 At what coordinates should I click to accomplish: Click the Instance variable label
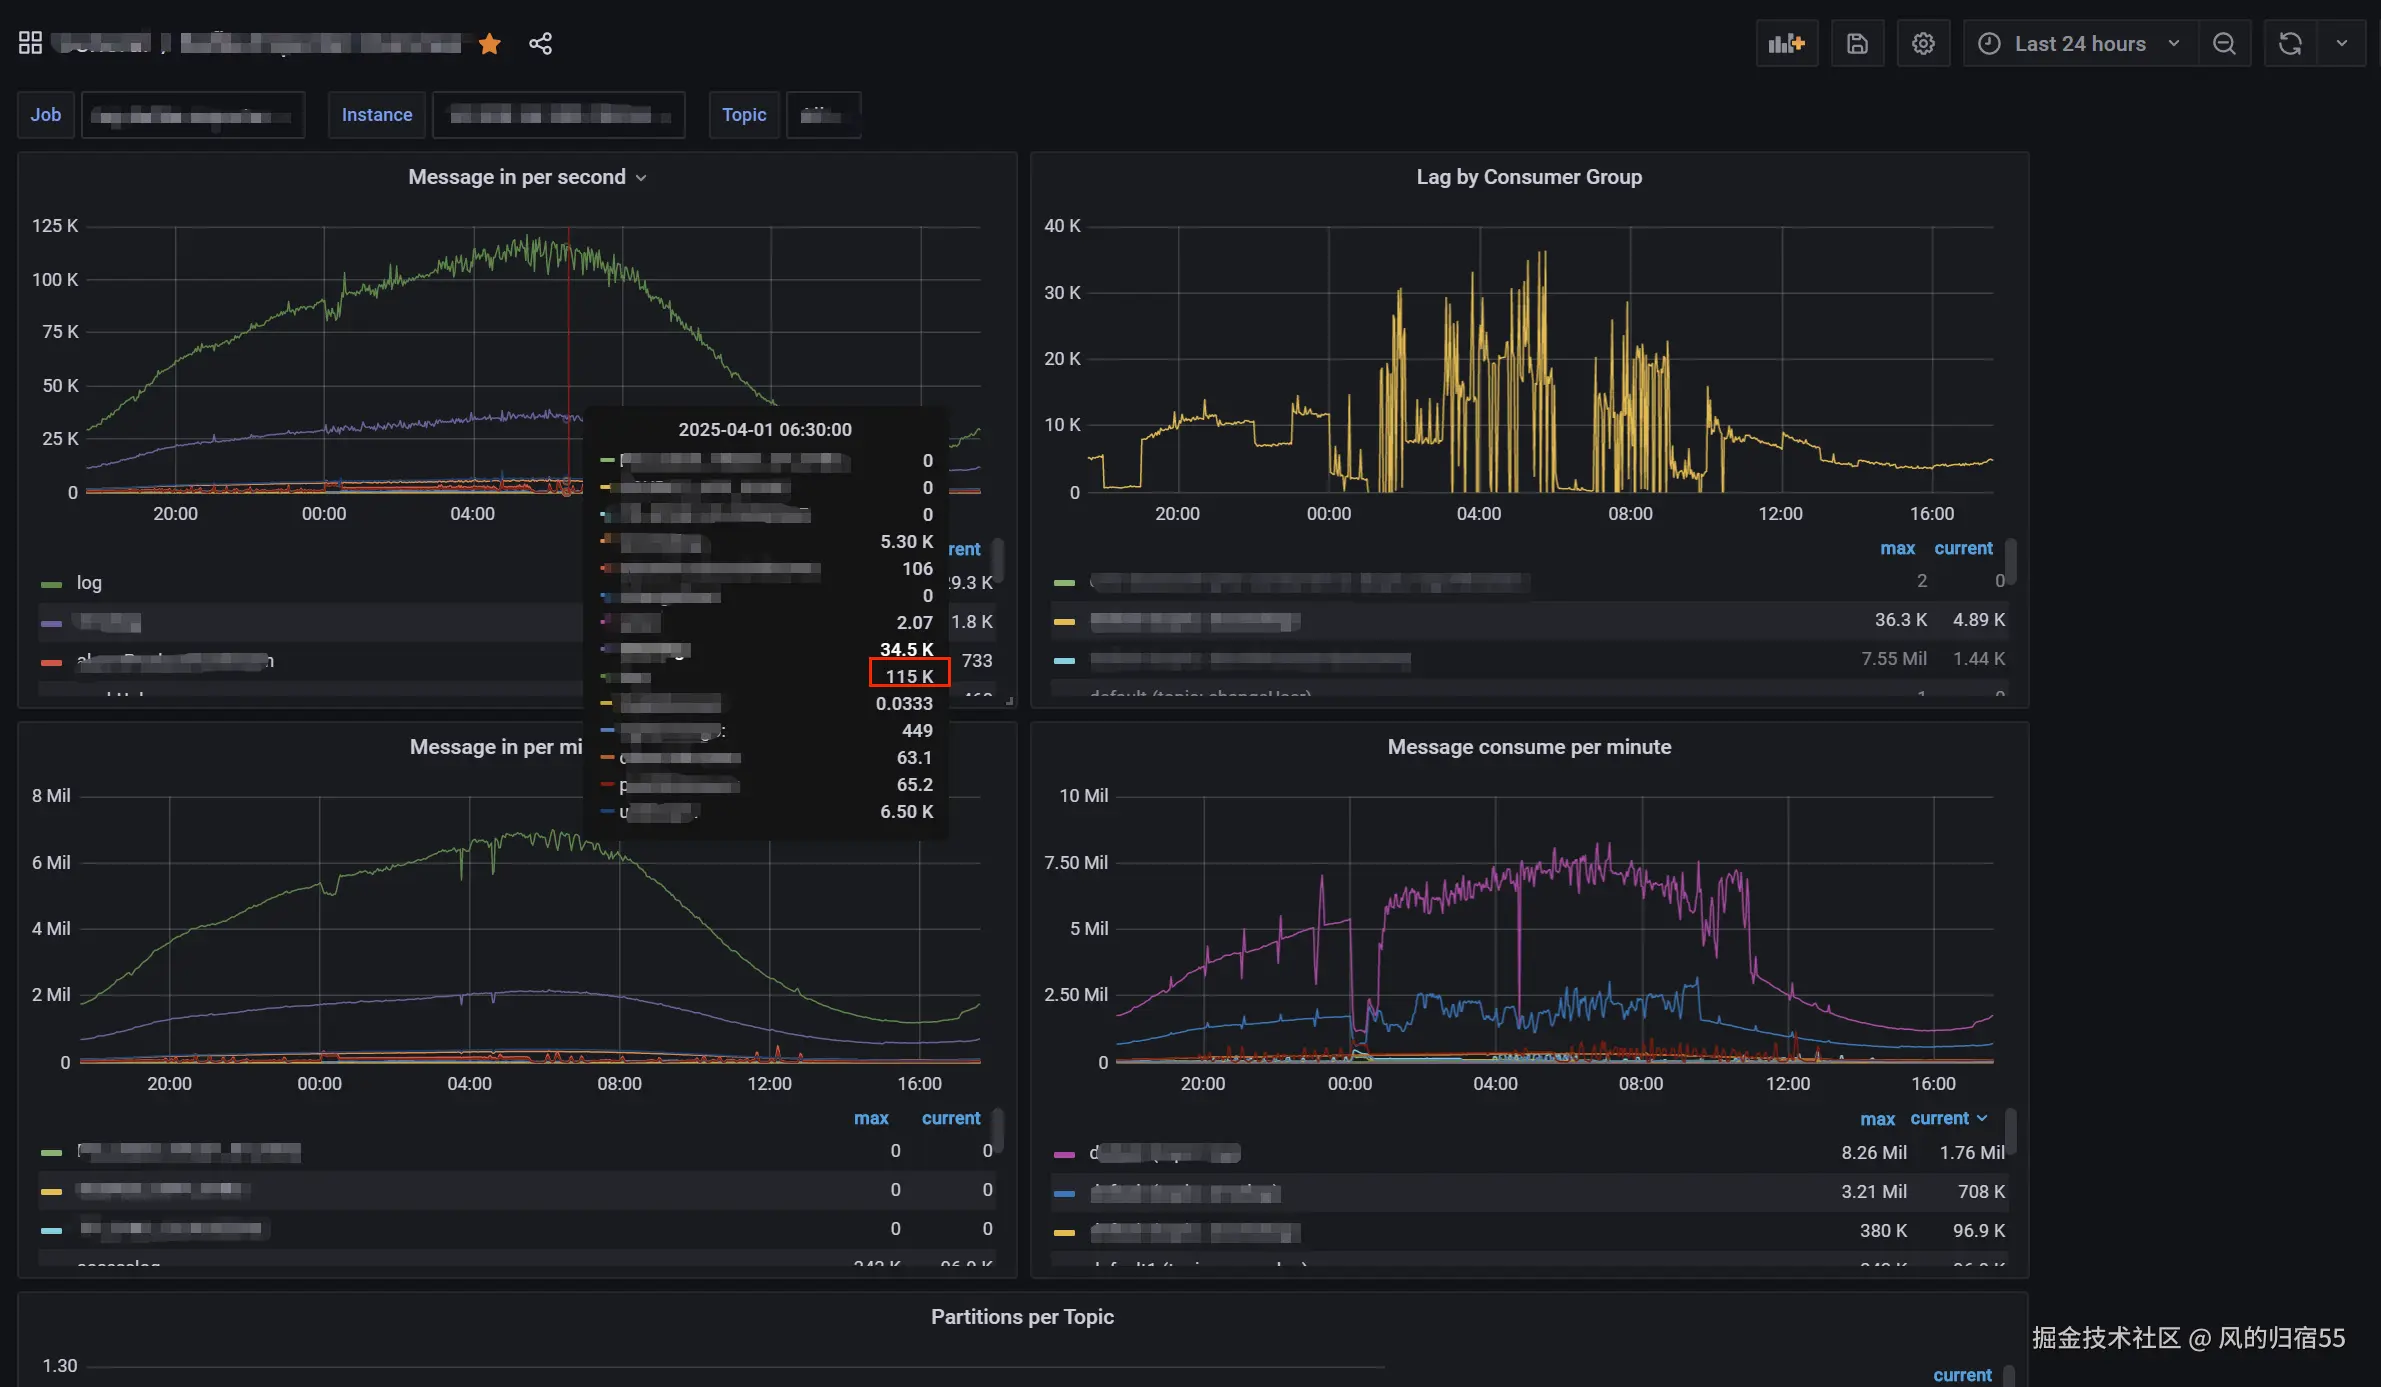pos(377,115)
